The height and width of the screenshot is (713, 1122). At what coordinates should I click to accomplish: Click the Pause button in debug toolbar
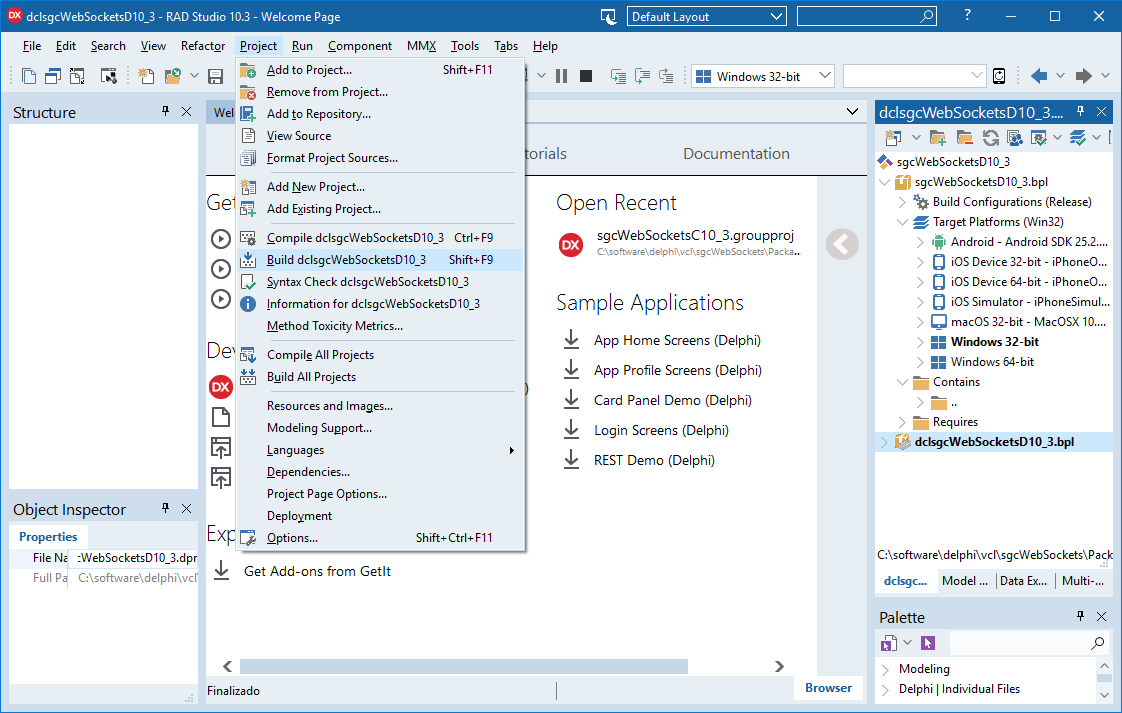562,76
